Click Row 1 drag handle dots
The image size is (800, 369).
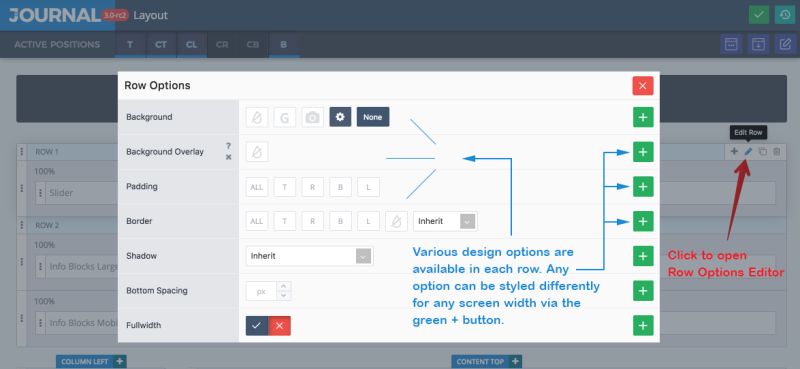click(x=21, y=152)
